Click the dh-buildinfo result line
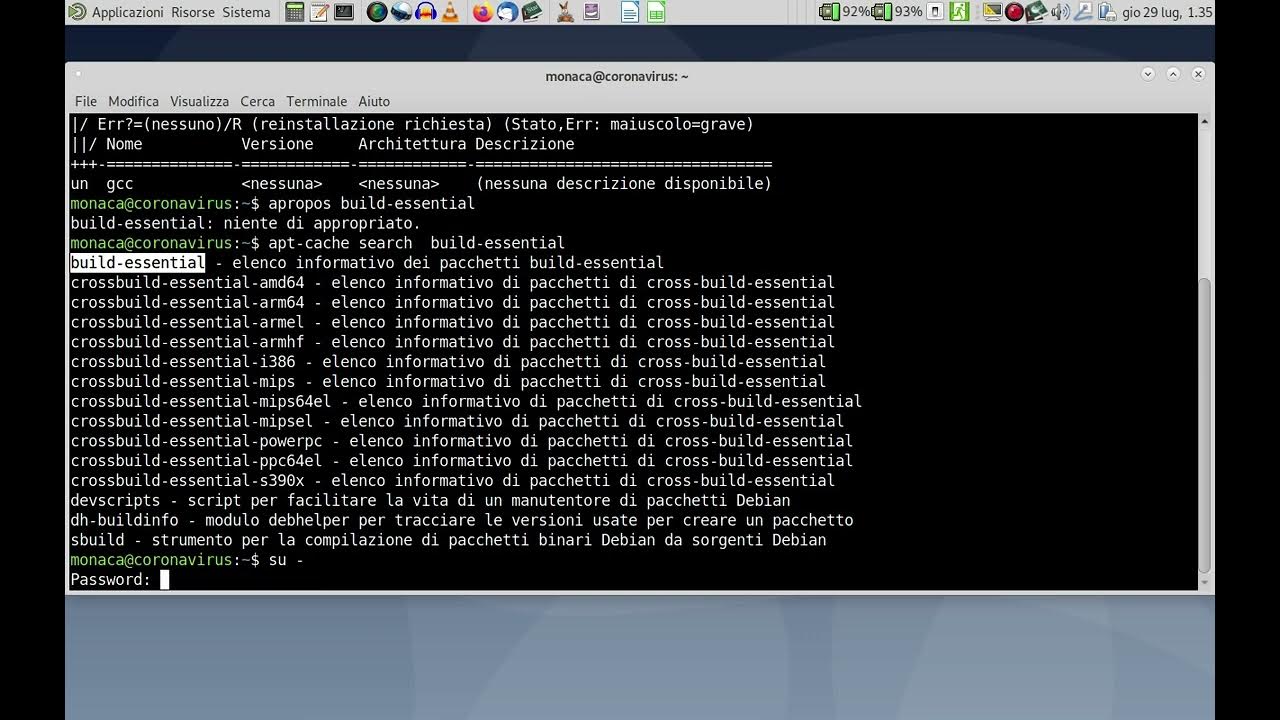 pyautogui.click(x=461, y=520)
